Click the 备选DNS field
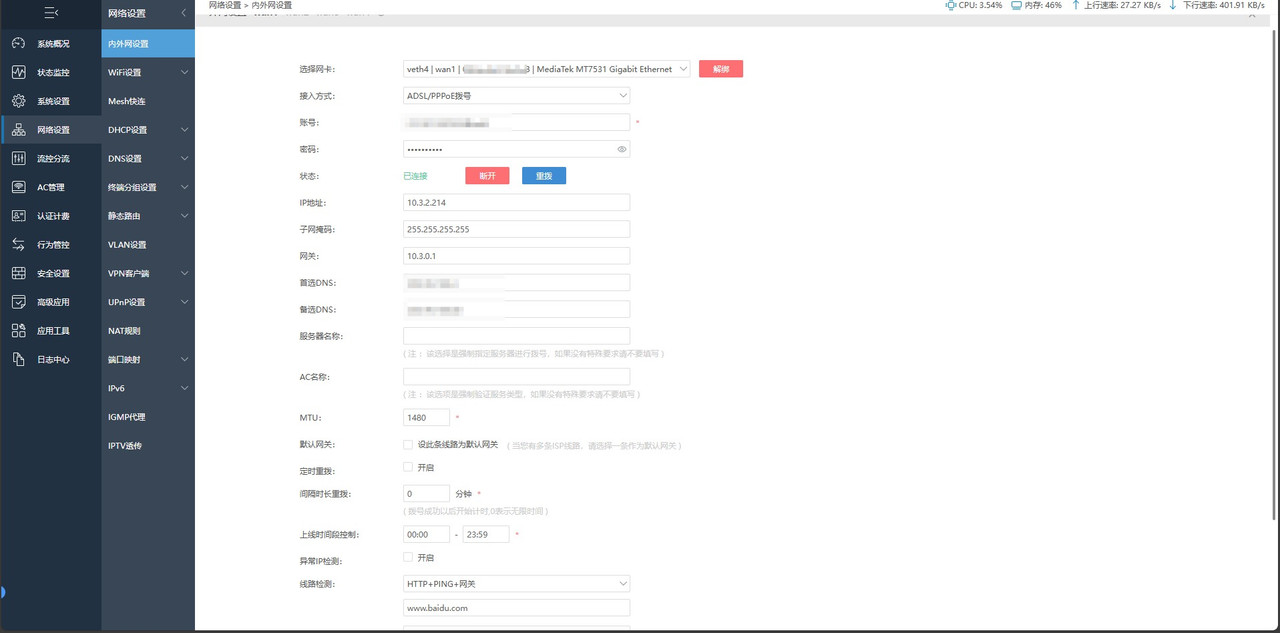The height and width of the screenshot is (633, 1280). pyautogui.click(x=516, y=309)
